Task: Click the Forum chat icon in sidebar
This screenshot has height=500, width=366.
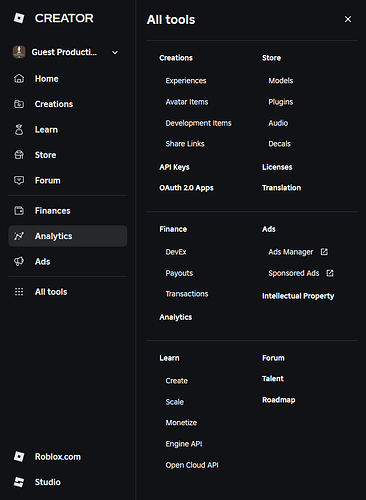Action: 19,180
